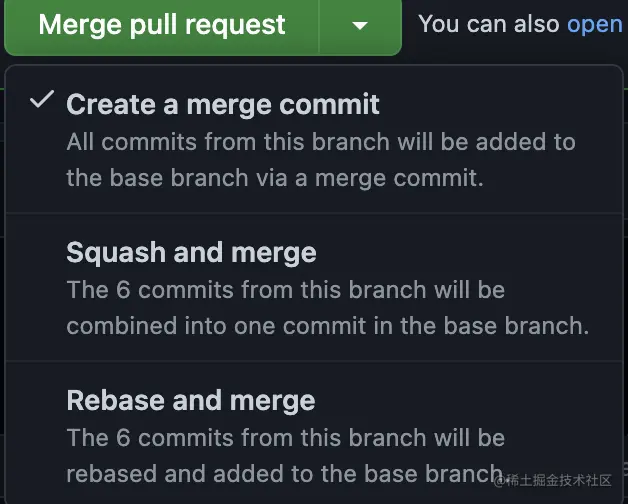Screen dimensions: 628x504
Task: Pick the "Rebase and merge" option
Action: point(190,401)
